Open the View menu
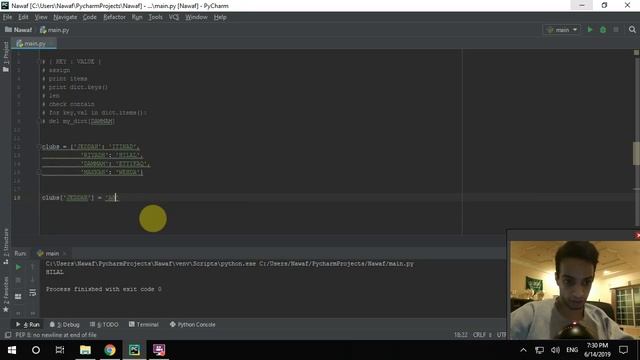This screenshot has height=360, width=640. [41, 17]
